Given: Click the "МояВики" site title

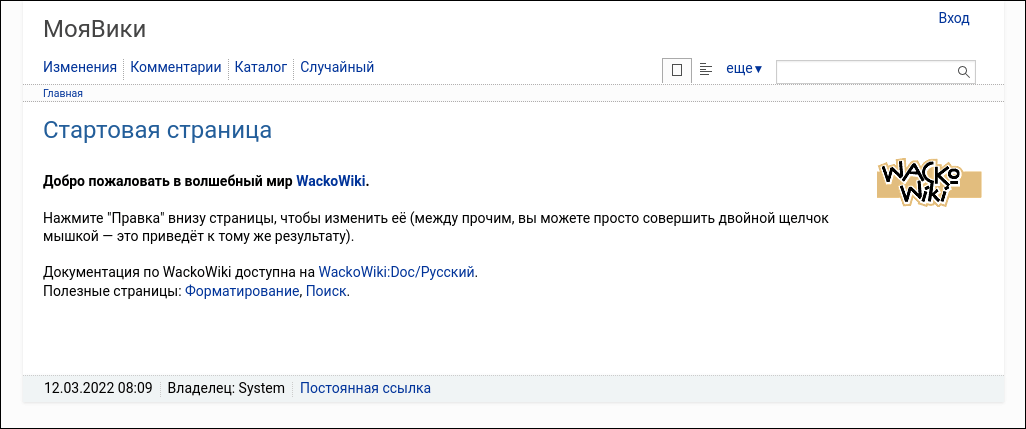Looking at the screenshot, I should (x=94, y=29).
